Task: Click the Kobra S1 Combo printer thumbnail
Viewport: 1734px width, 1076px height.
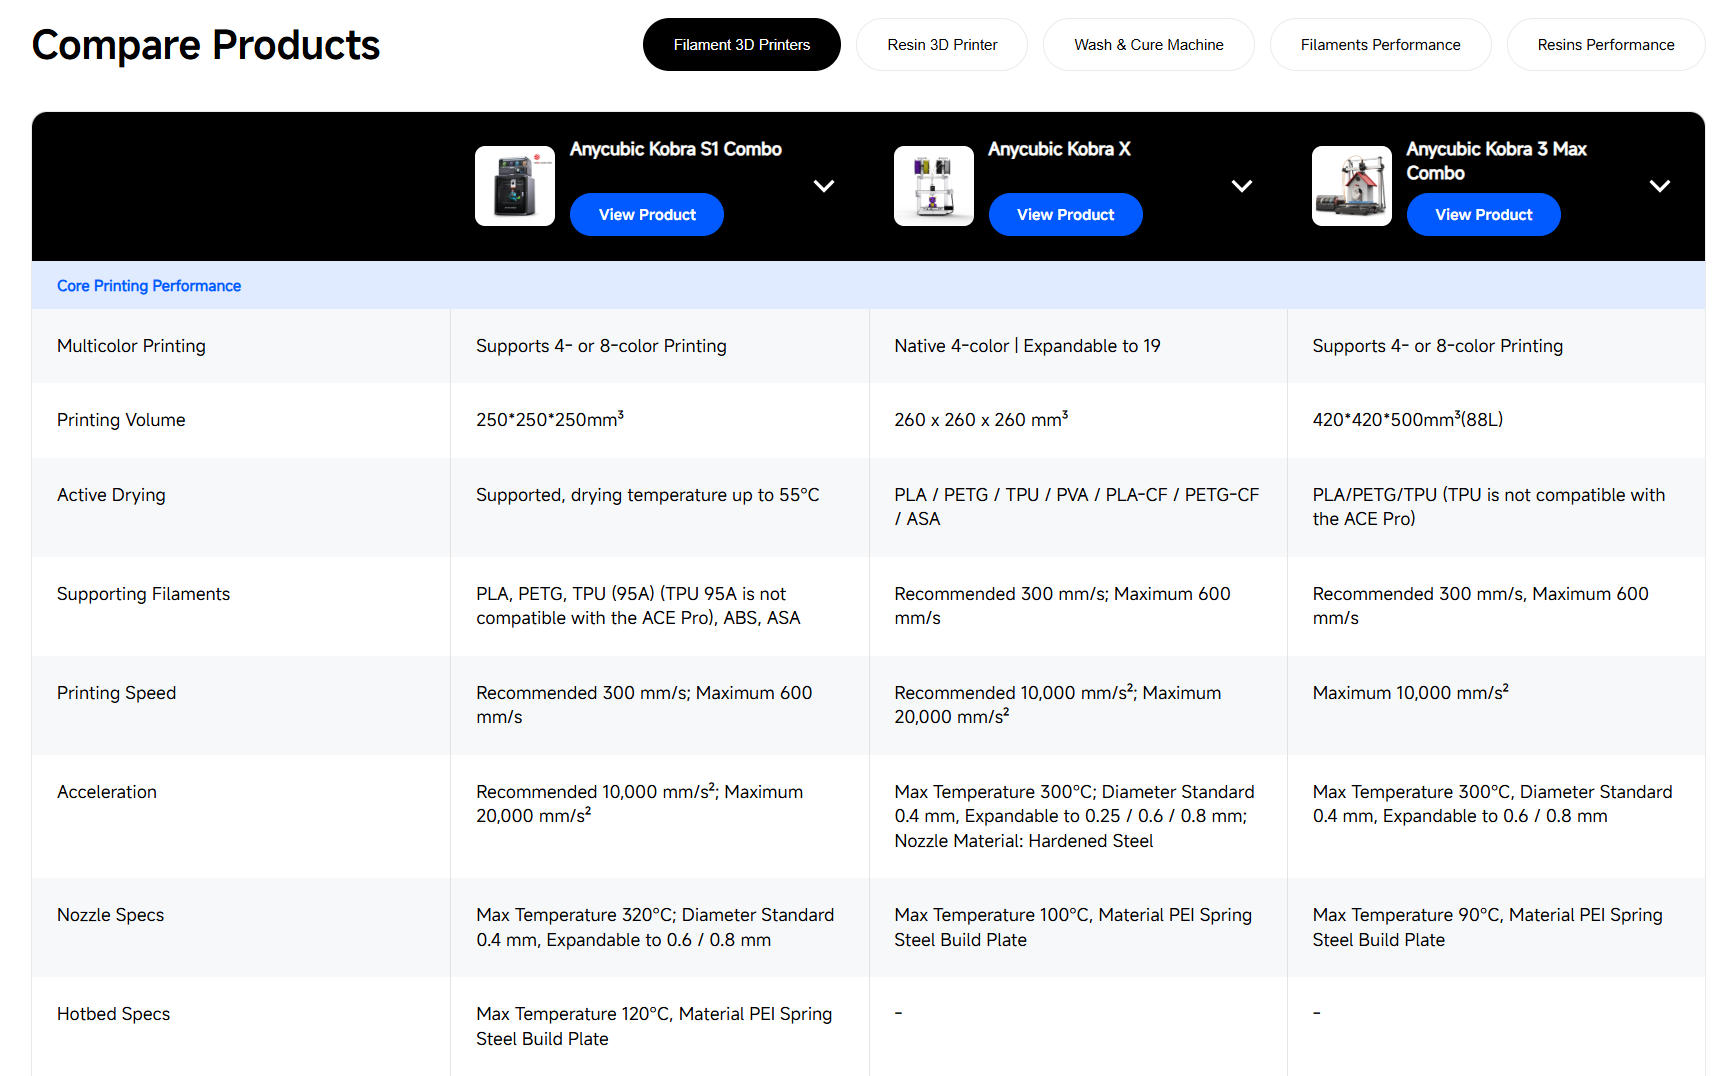Action: [515, 186]
